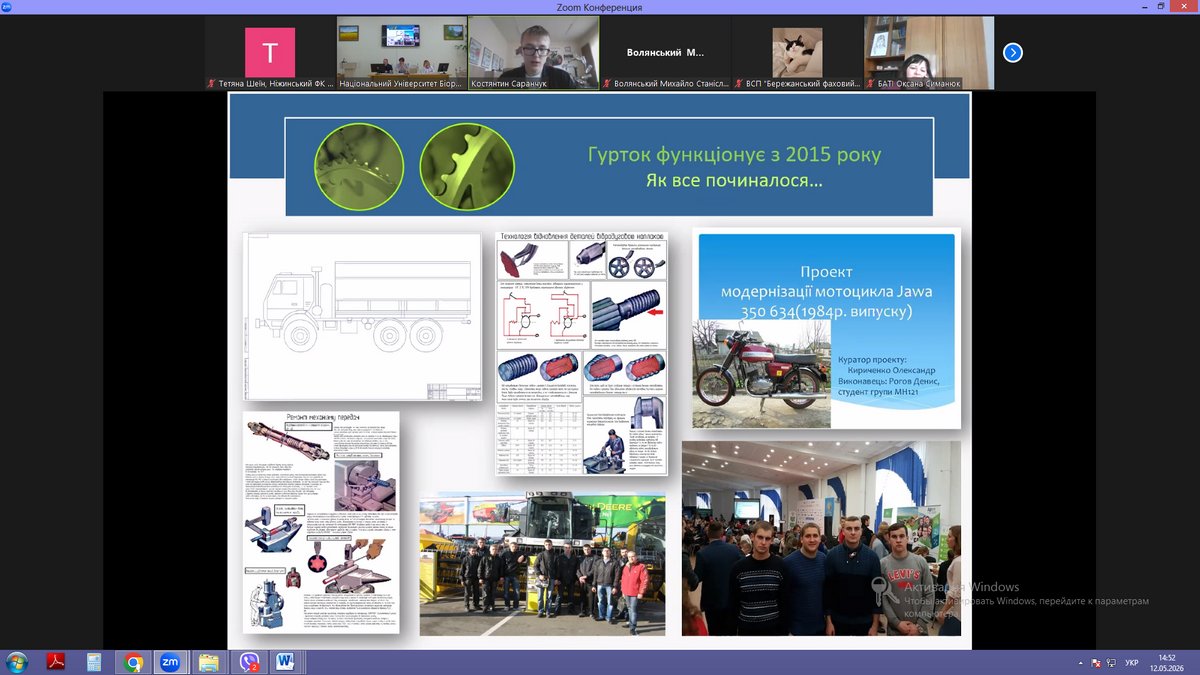Open the Windows Start menu orb

(17, 662)
